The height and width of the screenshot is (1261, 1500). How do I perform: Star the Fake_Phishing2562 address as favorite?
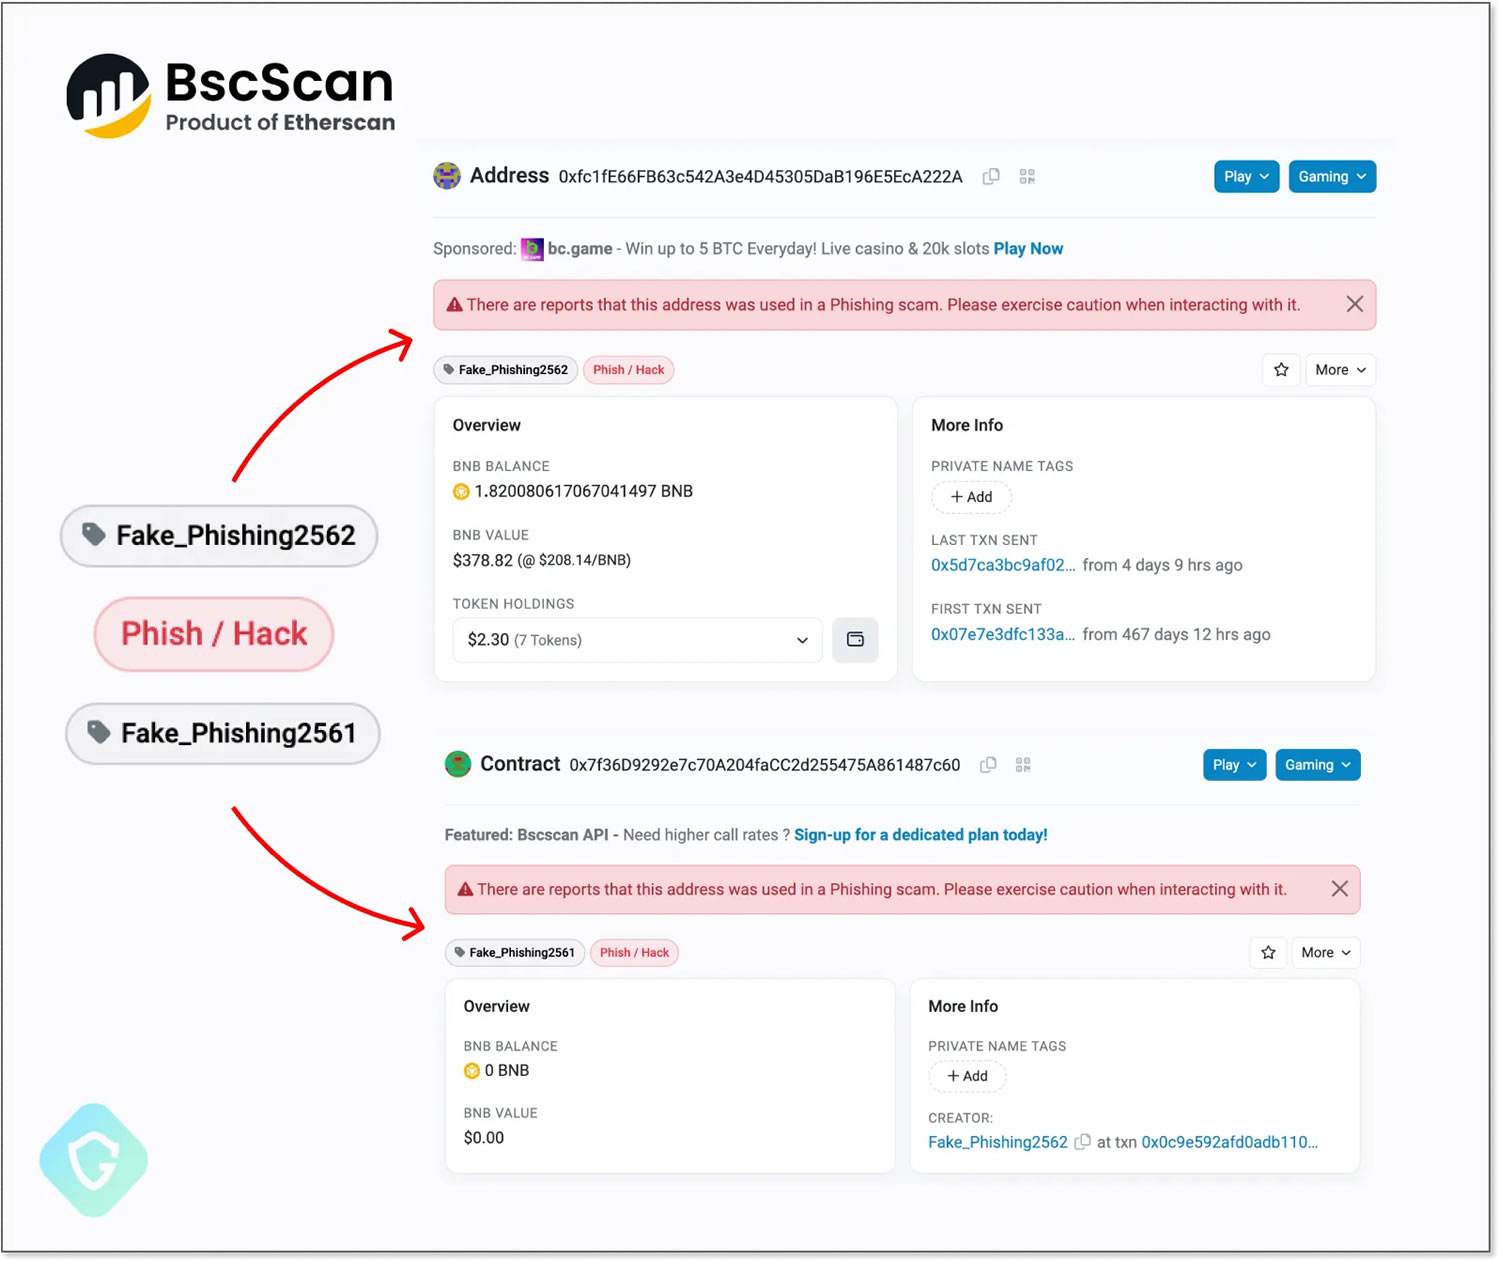pos(1281,370)
